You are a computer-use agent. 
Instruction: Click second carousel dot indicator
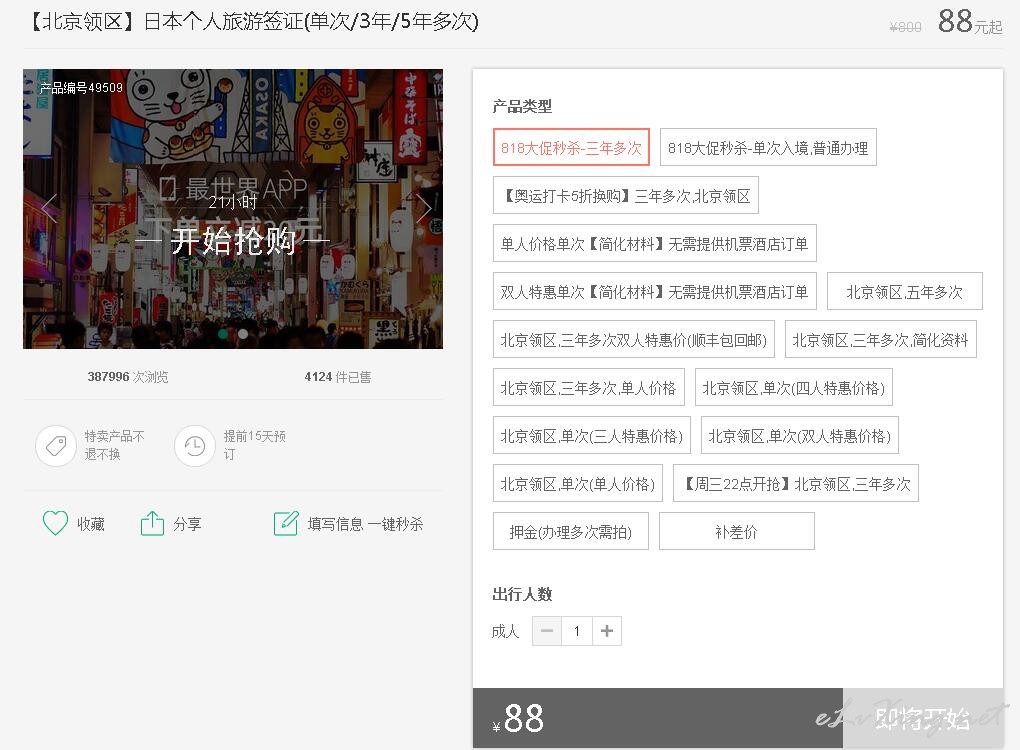pos(243,334)
